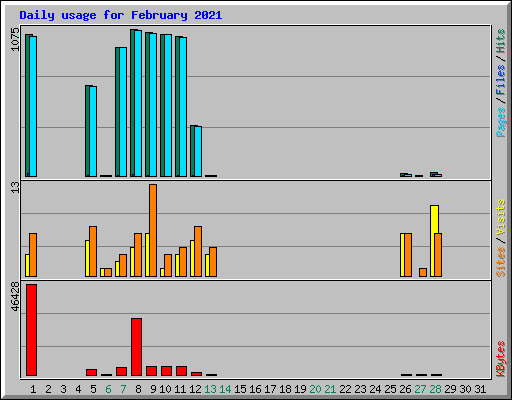Click the 13 axis value on the visits chart
512x400 pixels.
coord(15,187)
